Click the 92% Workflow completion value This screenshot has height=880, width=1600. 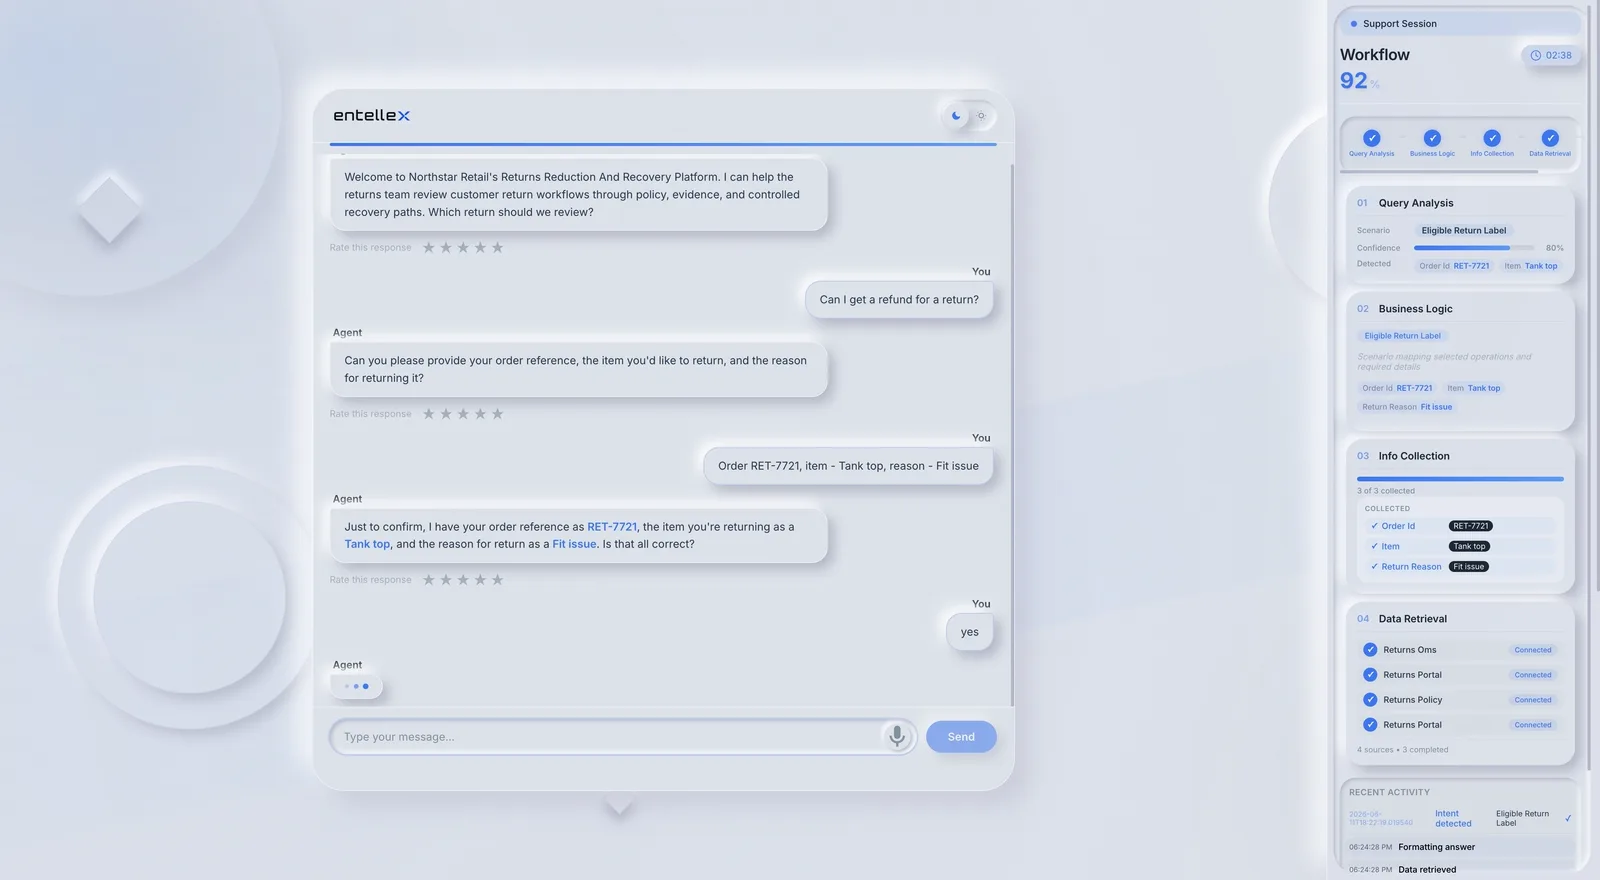[1359, 81]
